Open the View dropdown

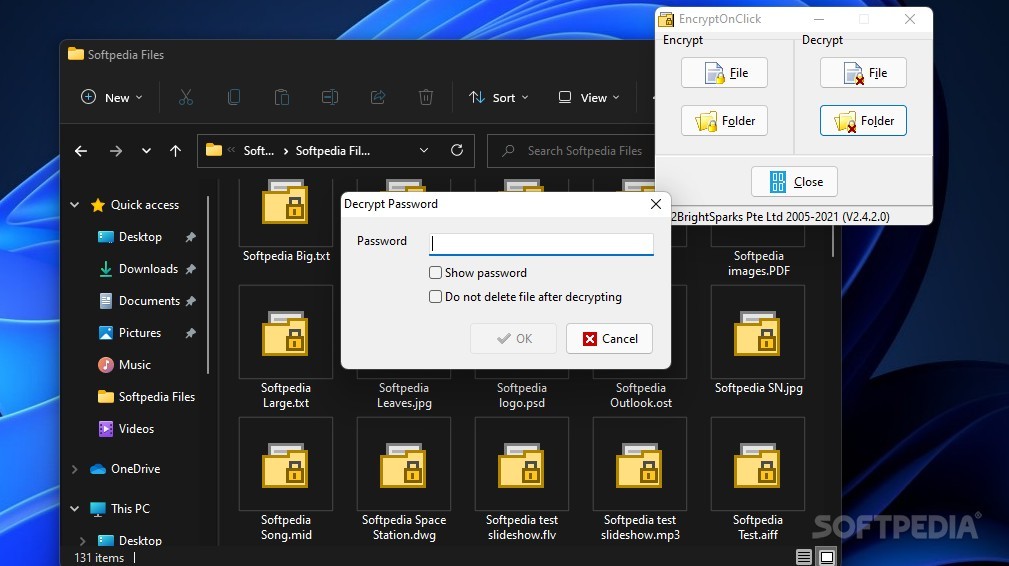pyautogui.click(x=589, y=98)
